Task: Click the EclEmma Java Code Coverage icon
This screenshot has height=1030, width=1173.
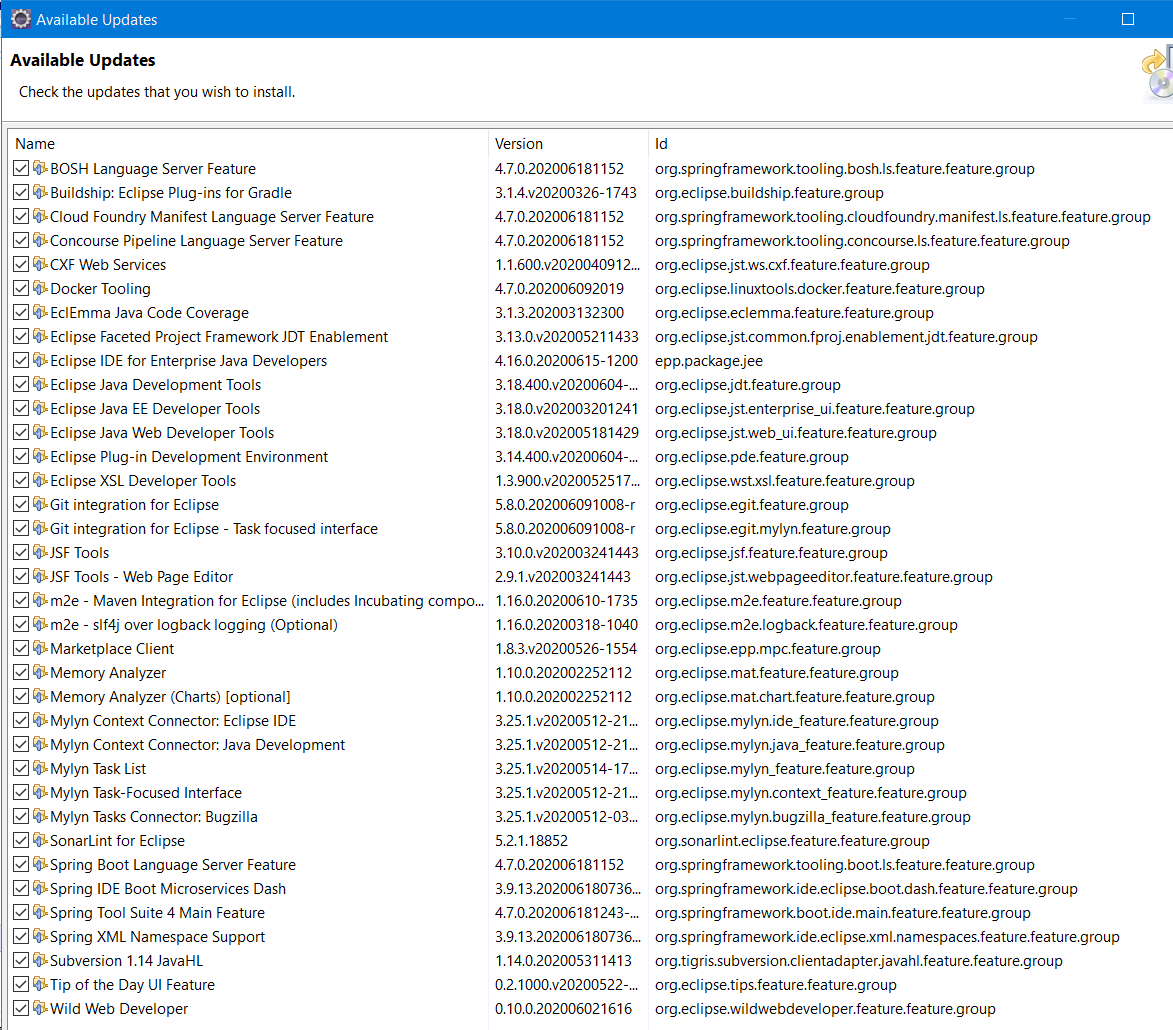Action: [40, 312]
